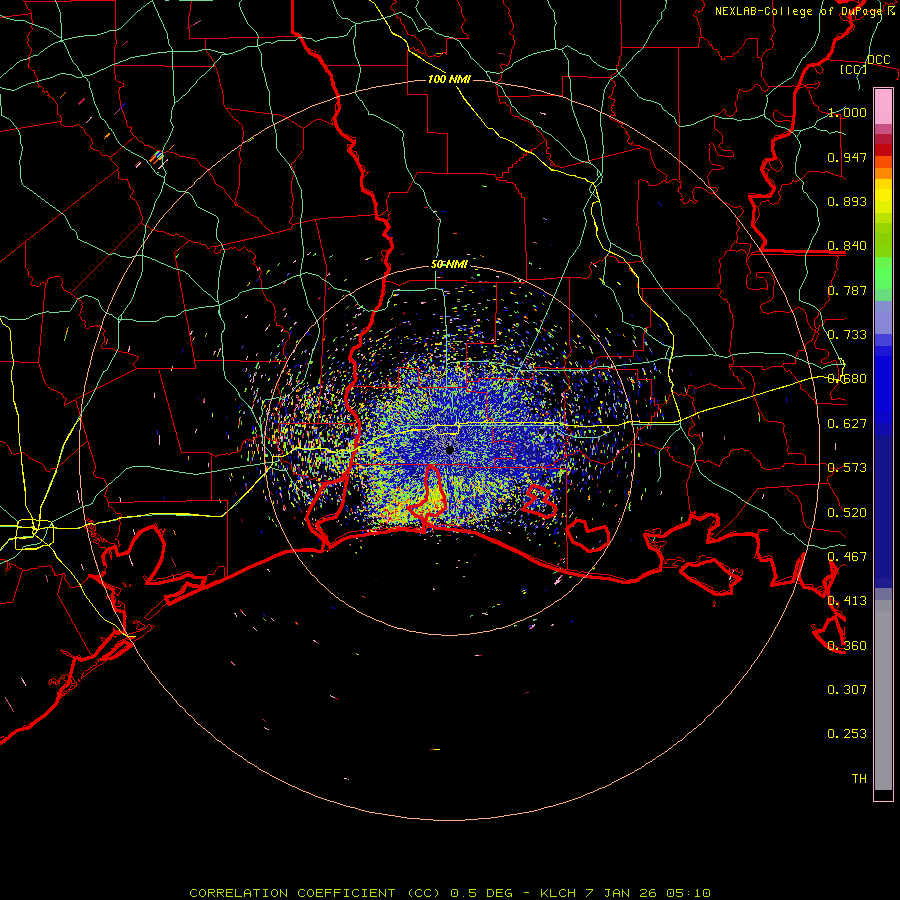Select the 0.573 scale value
The image size is (900, 900).
point(847,468)
